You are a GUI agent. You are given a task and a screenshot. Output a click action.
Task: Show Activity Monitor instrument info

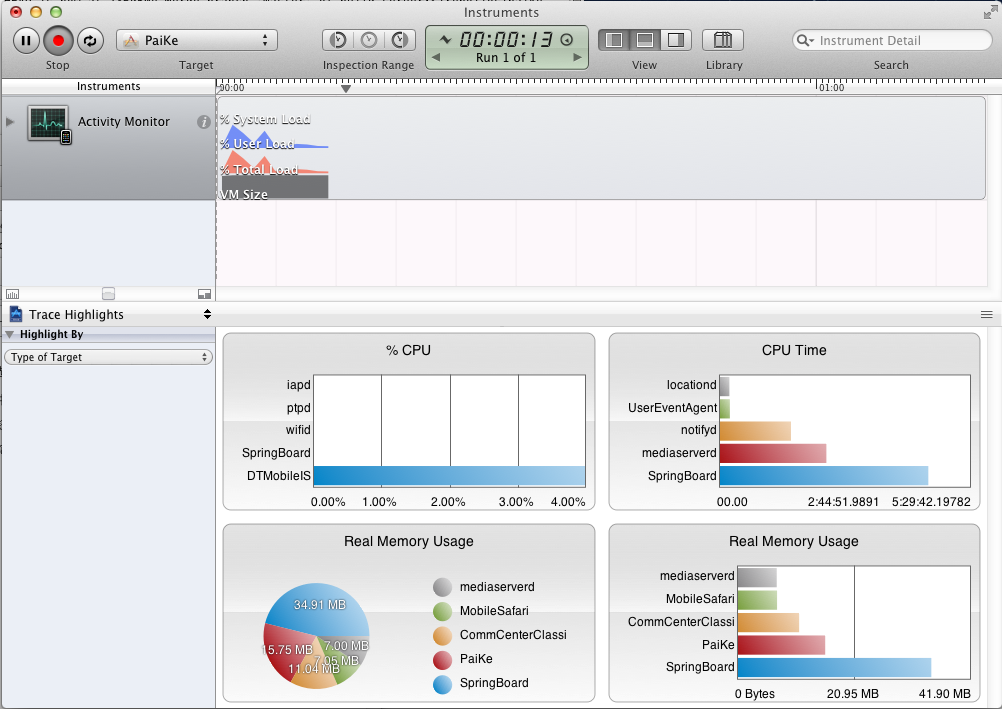pos(204,122)
